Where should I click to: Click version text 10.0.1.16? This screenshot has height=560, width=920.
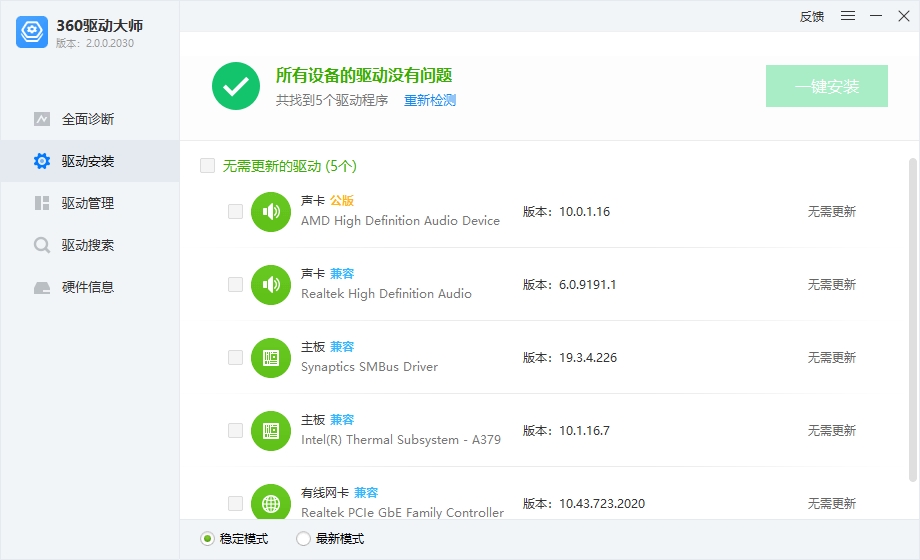[x=584, y=212]
